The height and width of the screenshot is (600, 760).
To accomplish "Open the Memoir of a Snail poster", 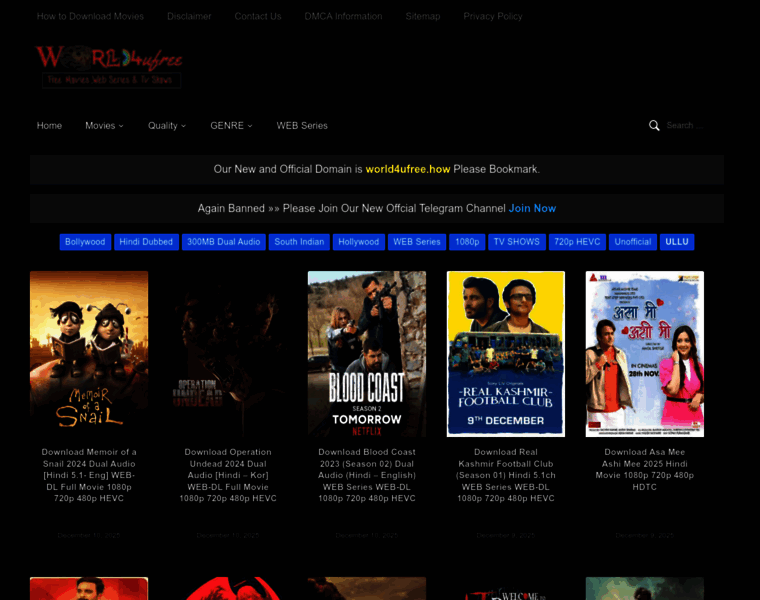I will coord(89,353).
